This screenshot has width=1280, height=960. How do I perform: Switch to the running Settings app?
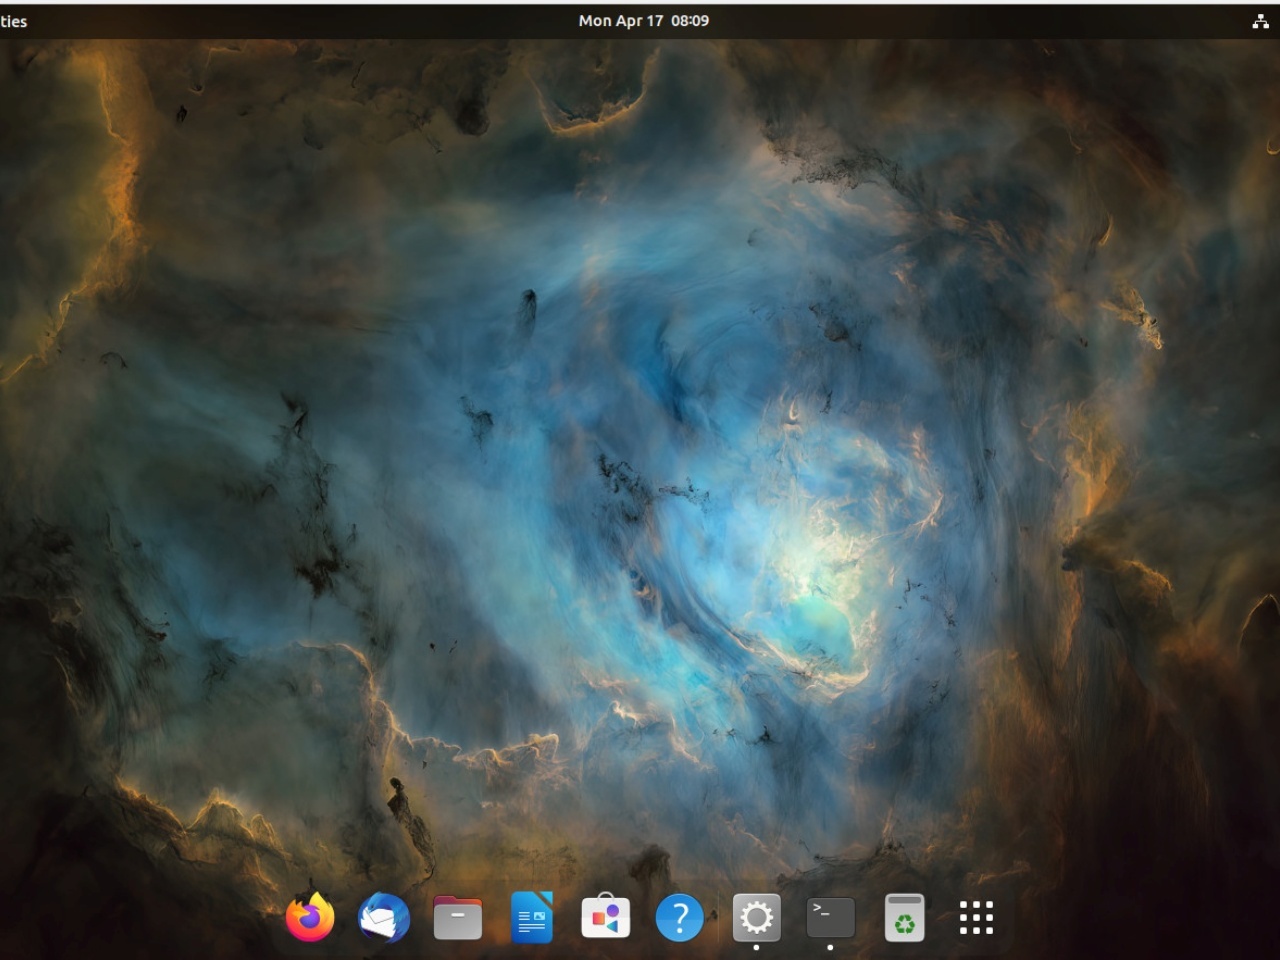(x=756, y=917)
